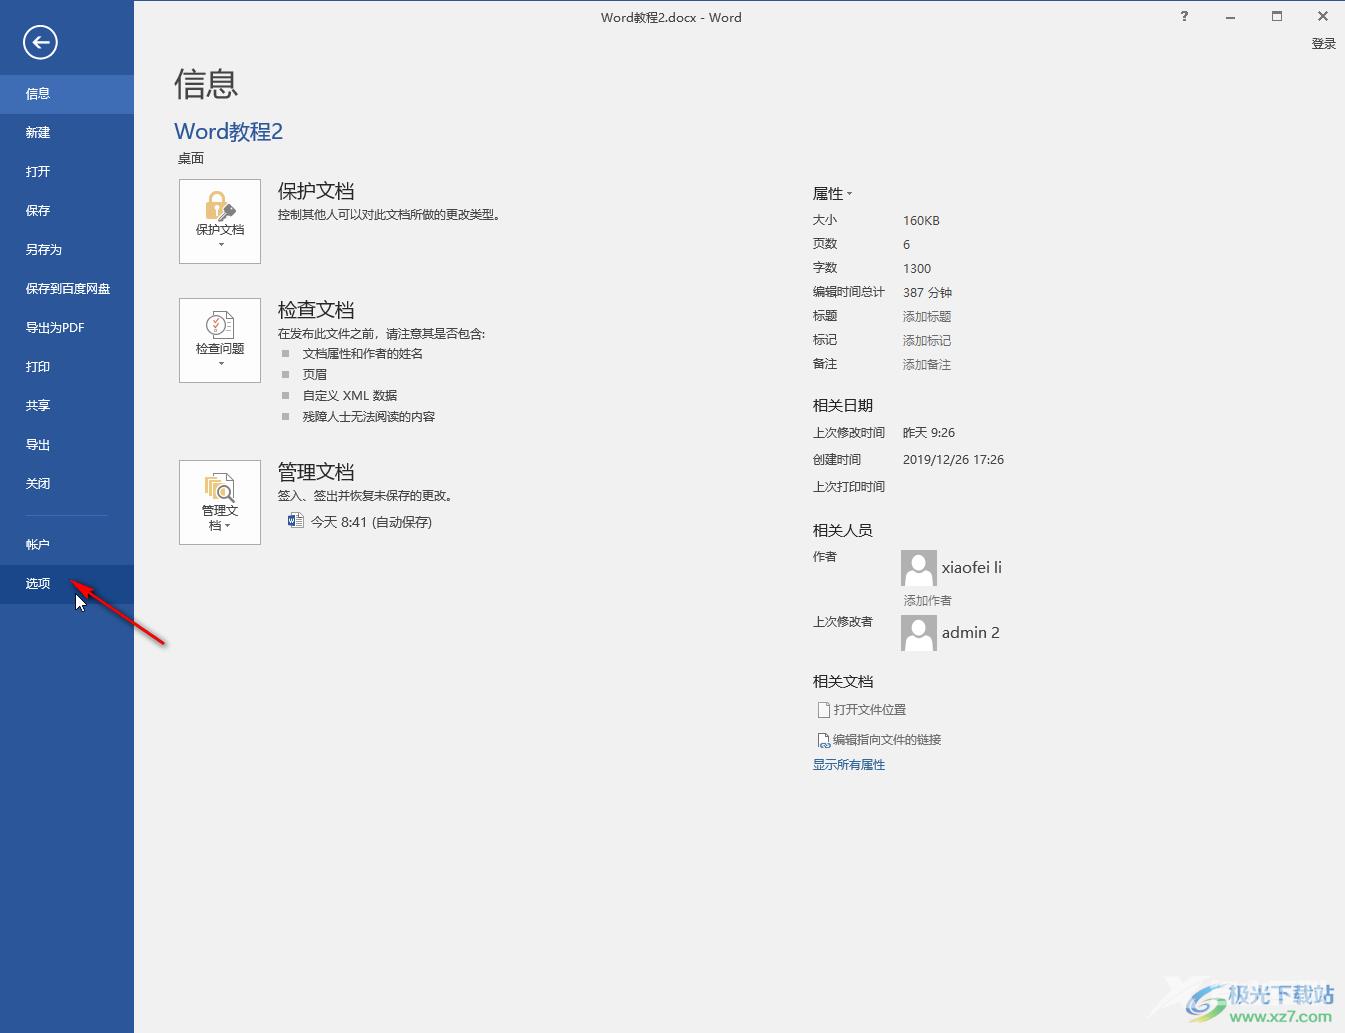Choose 另存为 (Save As) from the menu
The height and width of the screenshot is (1033, 1345).
click(67, 250)
